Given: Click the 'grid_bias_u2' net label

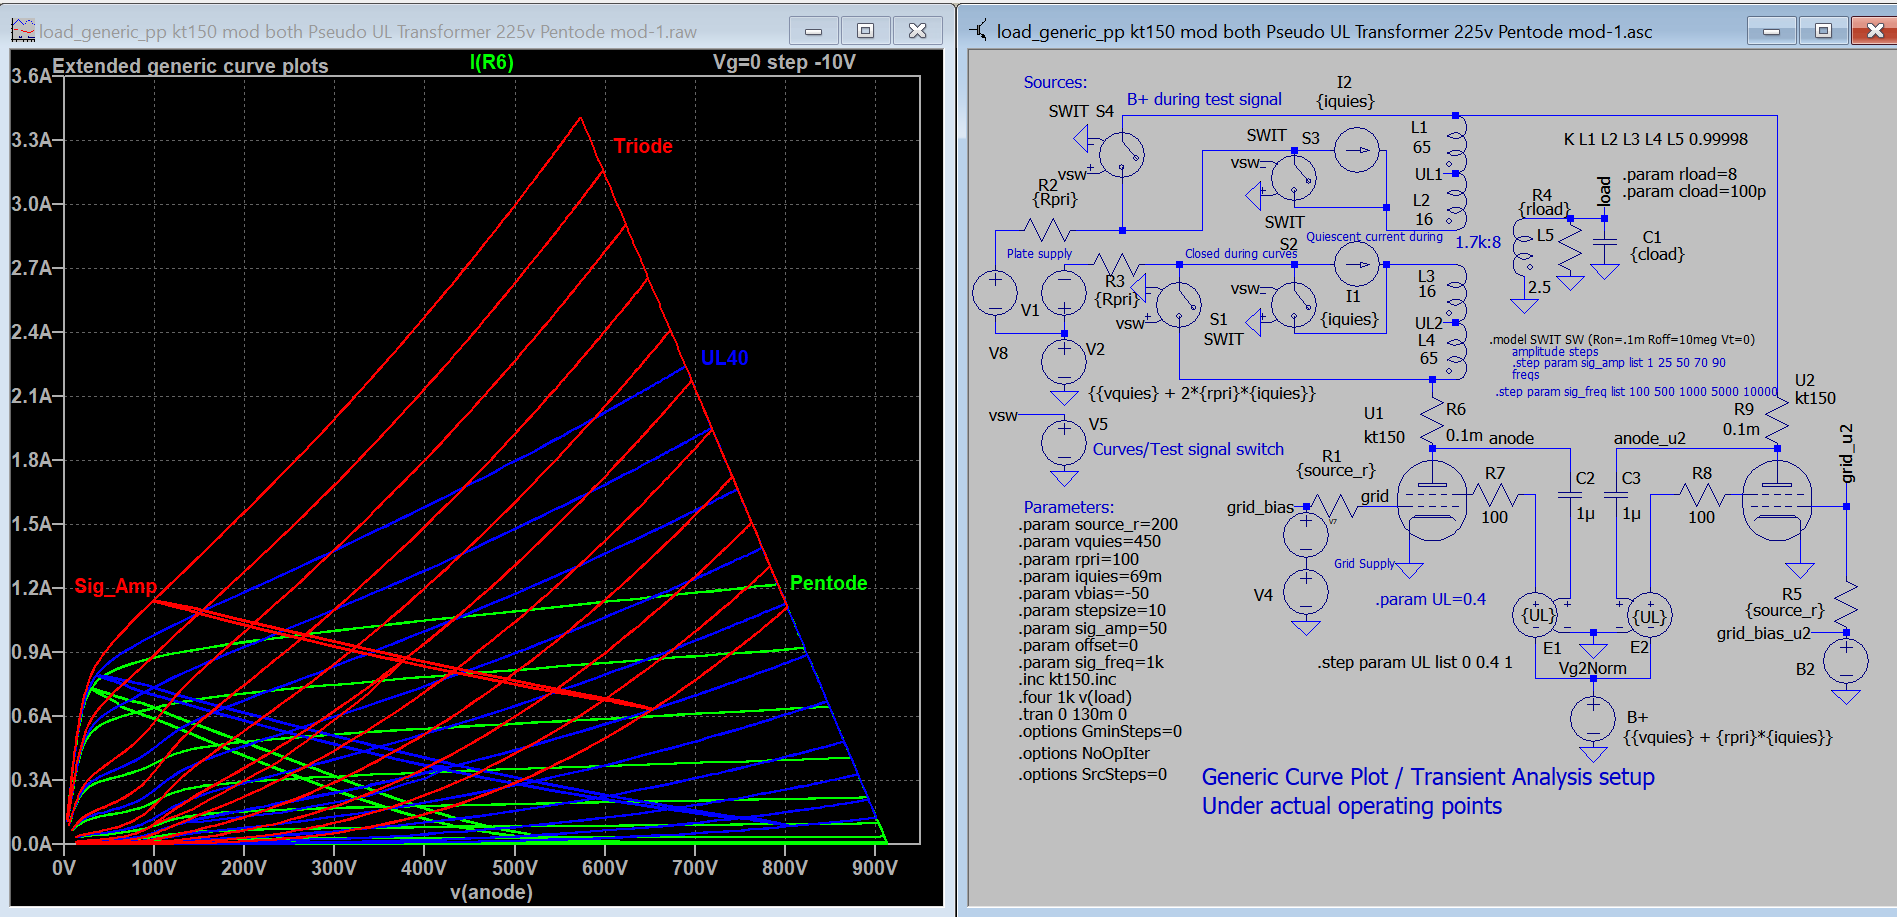Looking at the screenshot, I should click(1764, 633).
